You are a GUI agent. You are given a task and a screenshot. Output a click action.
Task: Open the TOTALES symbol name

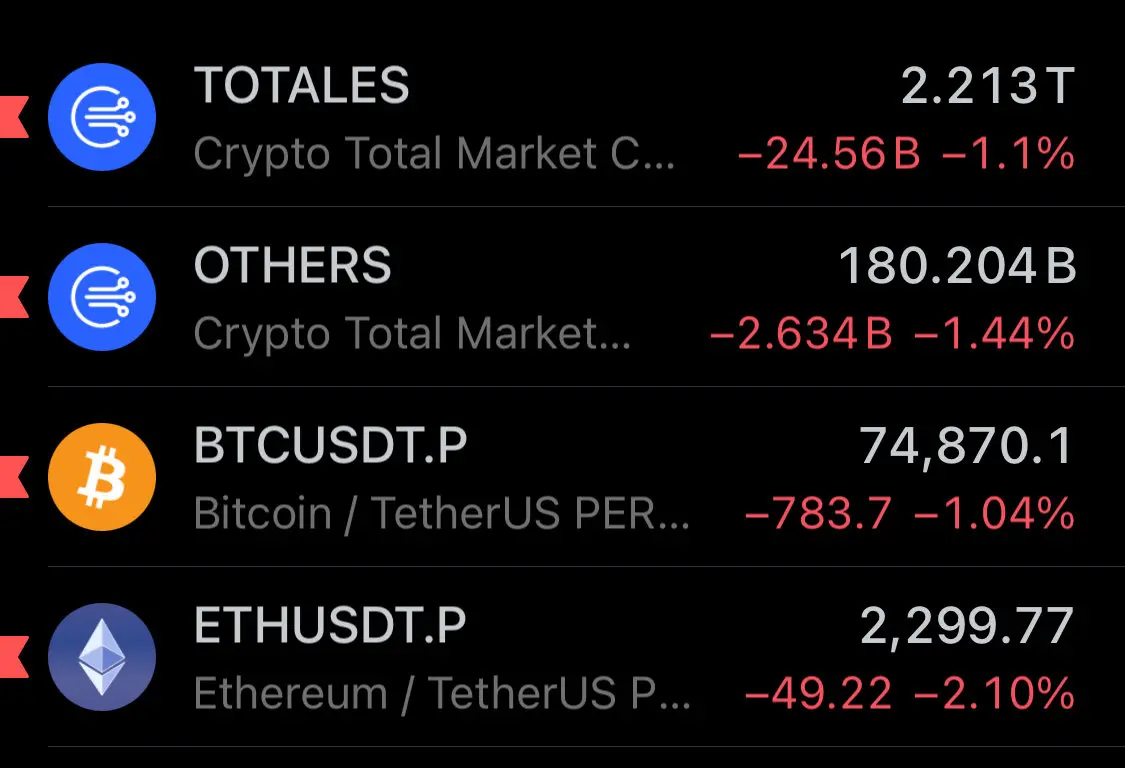[301, 85]
